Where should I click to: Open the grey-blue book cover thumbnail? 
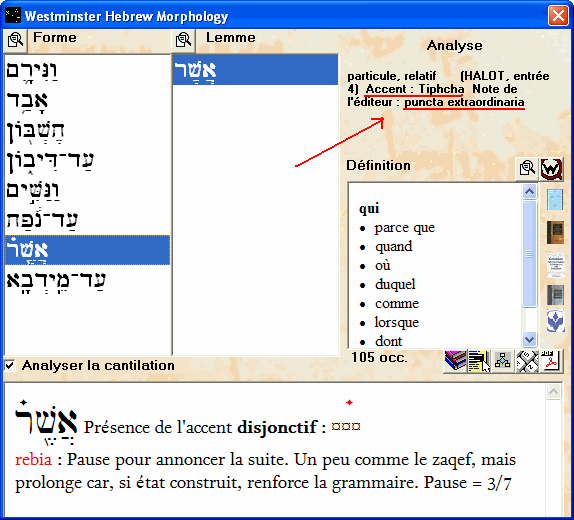555,295
